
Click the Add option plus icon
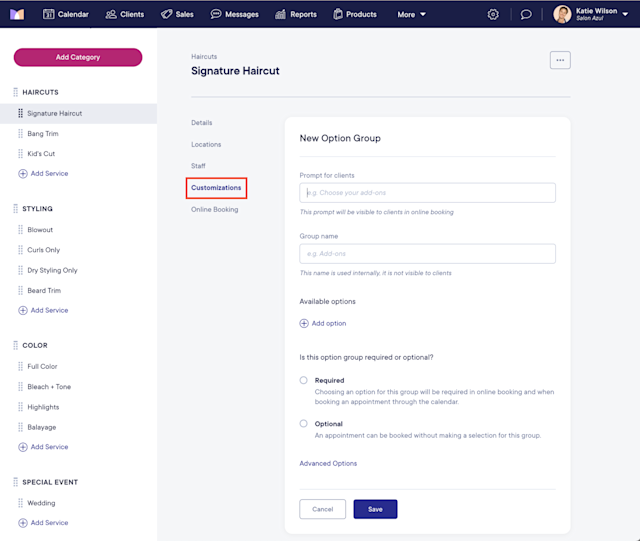click(304, 323)
